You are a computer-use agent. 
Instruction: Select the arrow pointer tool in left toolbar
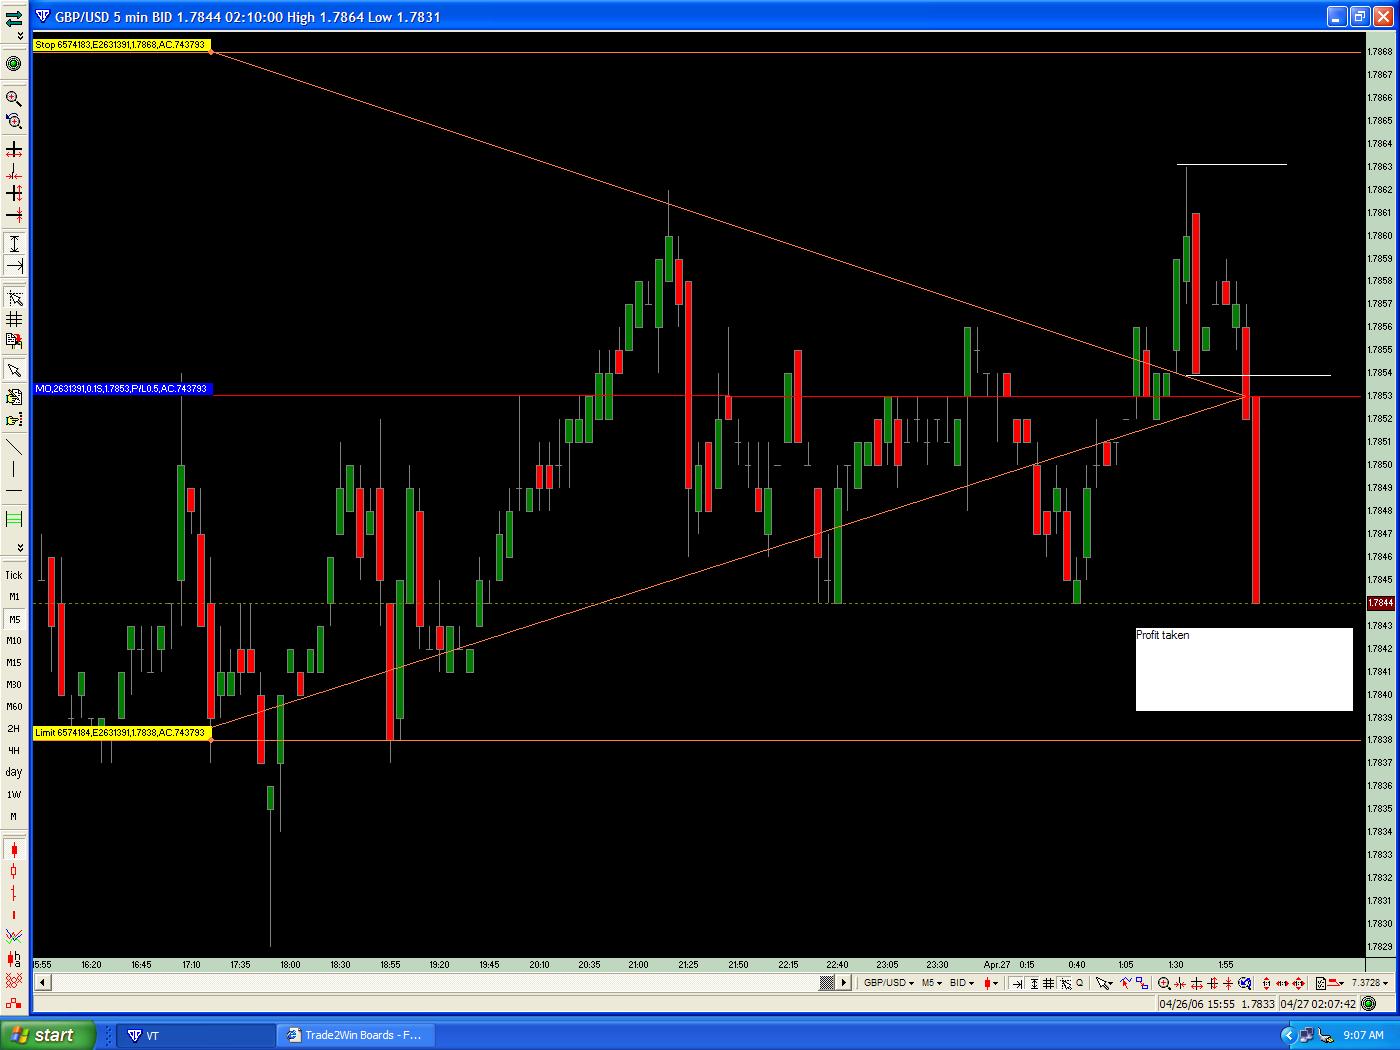click(x=14, y=370)
